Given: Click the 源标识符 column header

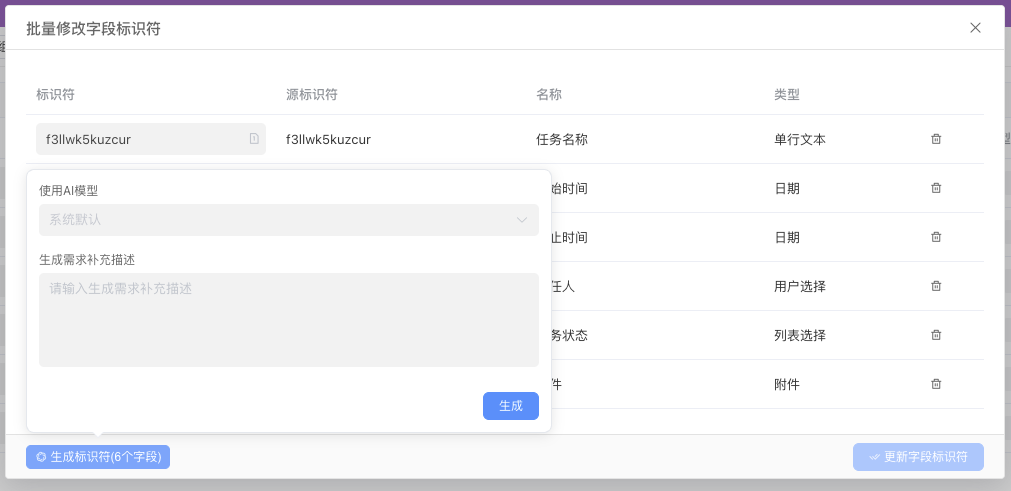Looking at the screenshot, I should (312, 95).
